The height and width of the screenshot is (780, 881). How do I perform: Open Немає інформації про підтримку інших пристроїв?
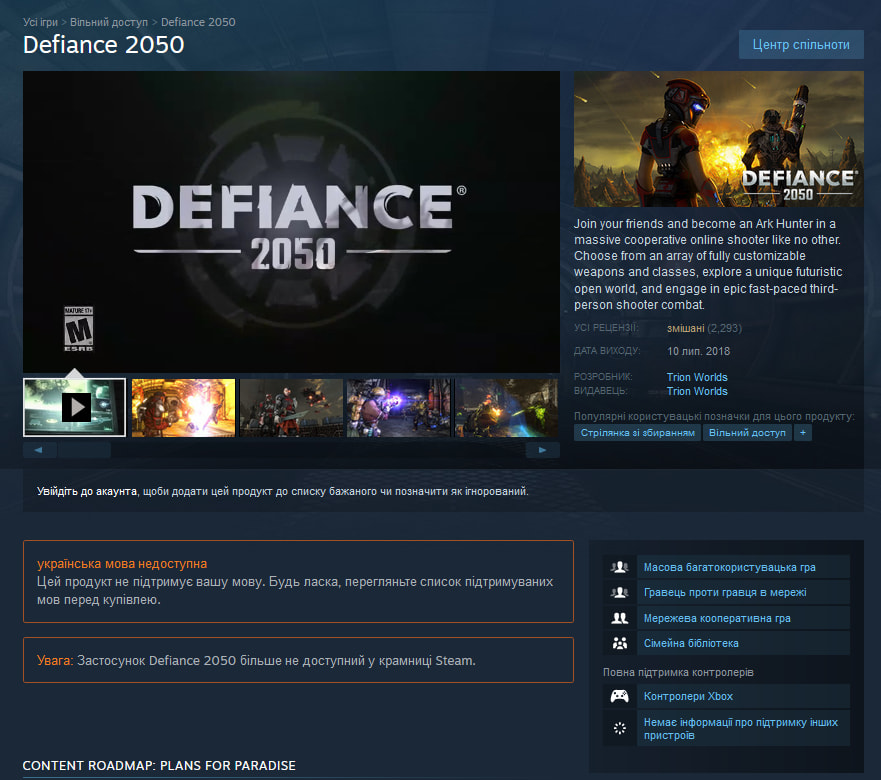pyautogui.click(x=741, y=728)
